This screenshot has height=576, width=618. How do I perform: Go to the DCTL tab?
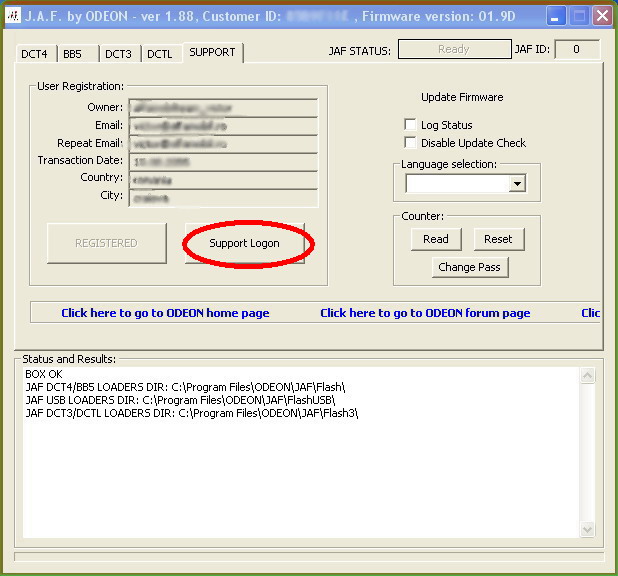161,54
